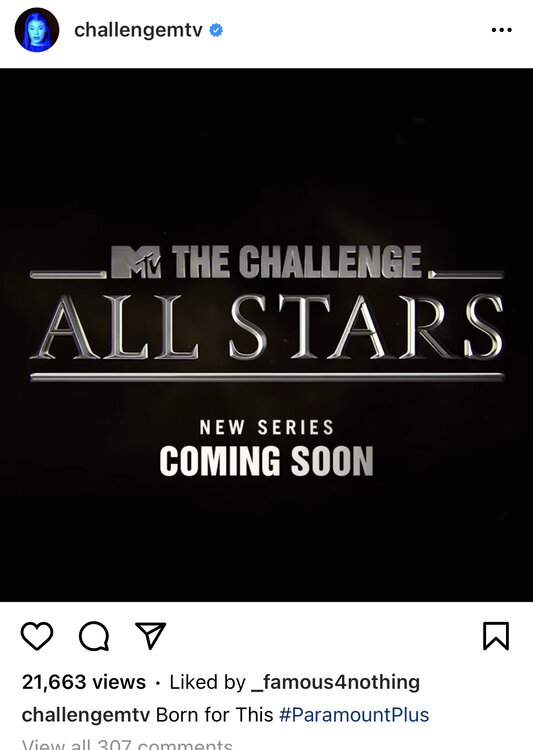The image size is (533, 750).
Task: Share the post using the paper plane icon
Action: point(151,636)
